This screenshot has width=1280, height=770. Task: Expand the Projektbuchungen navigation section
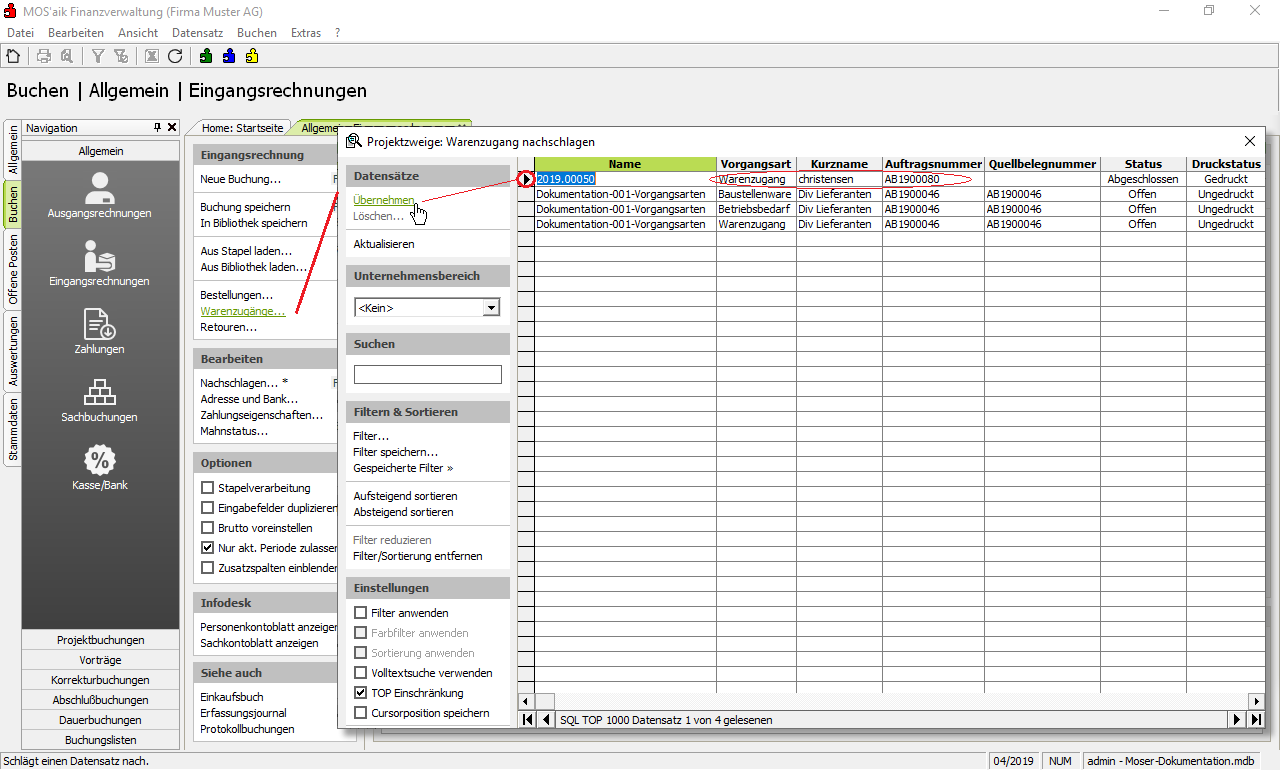tap(100, 640)
